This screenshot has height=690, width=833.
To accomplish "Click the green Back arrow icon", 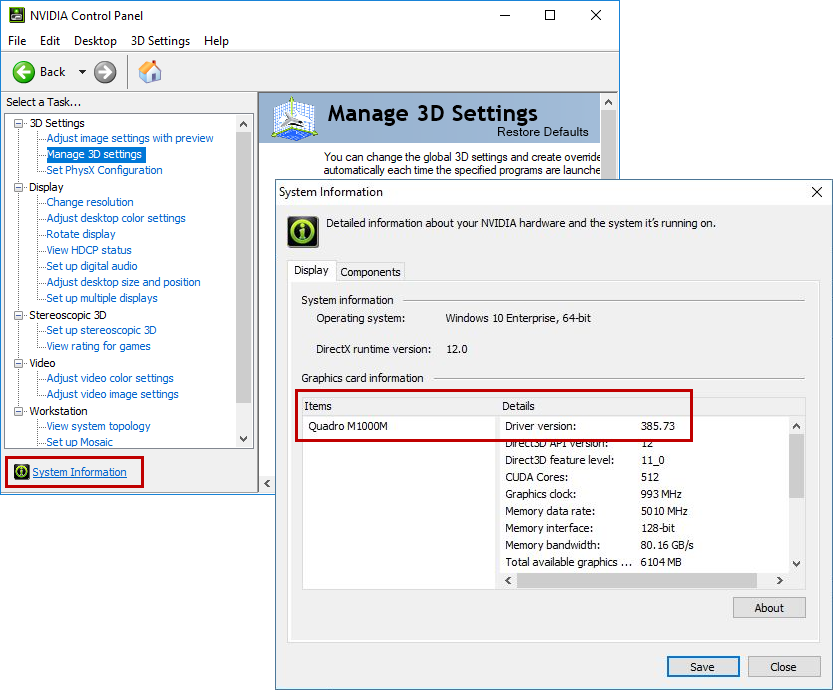I will (24, 72).
